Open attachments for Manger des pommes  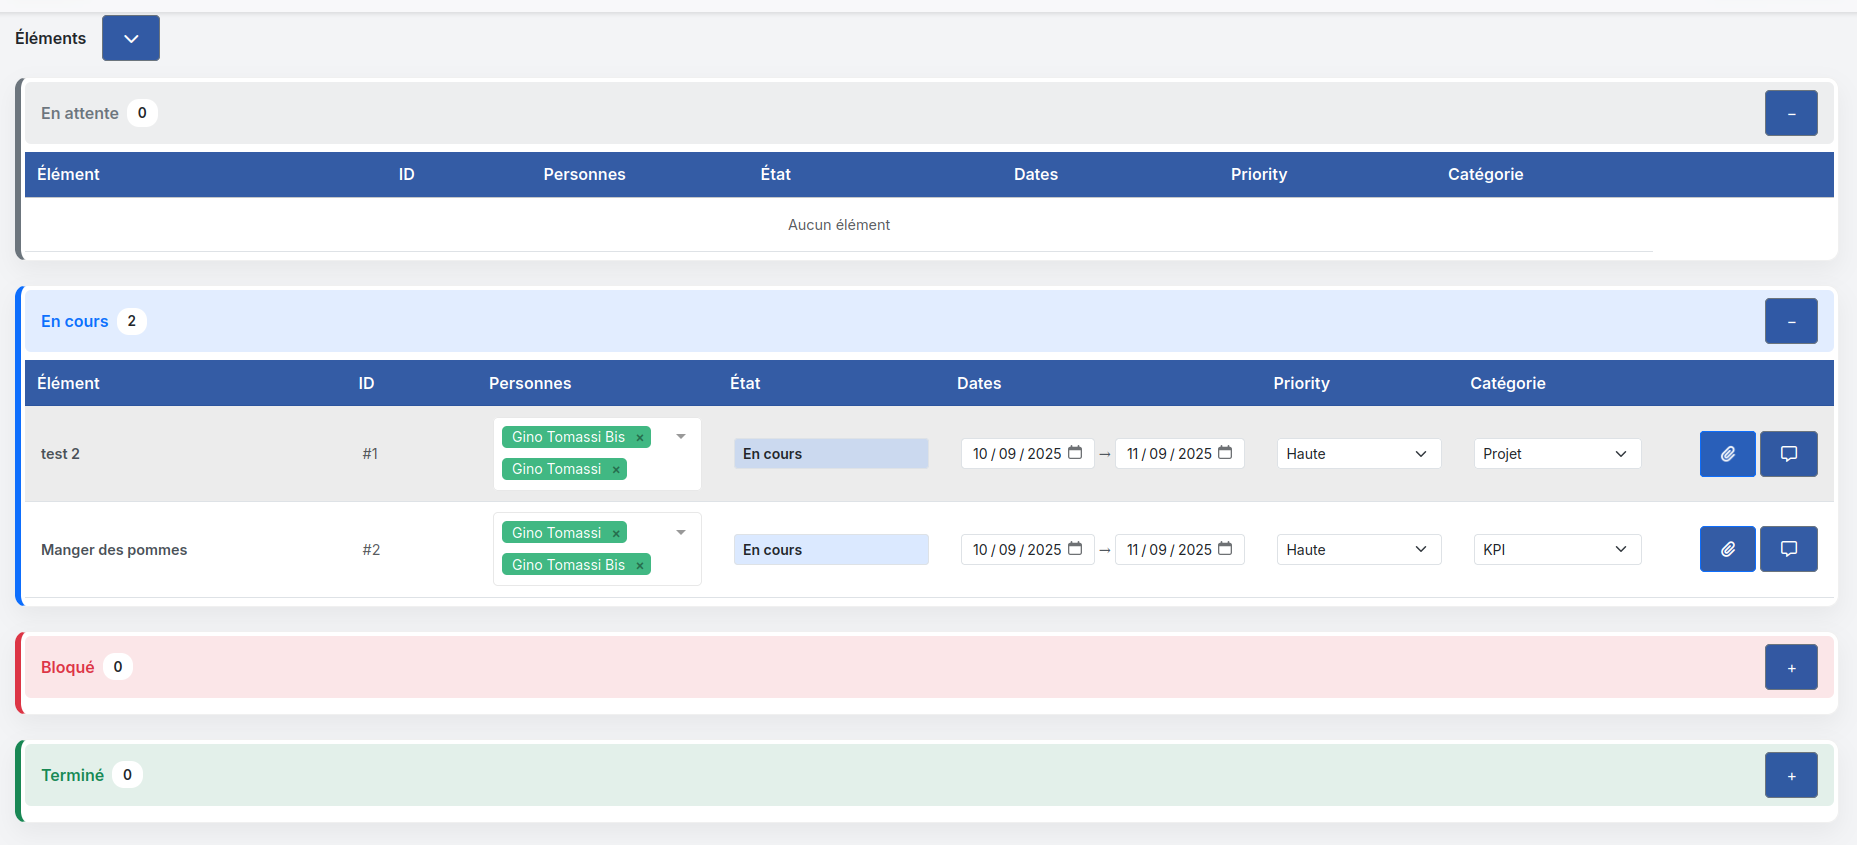(x=1727, y=549)
